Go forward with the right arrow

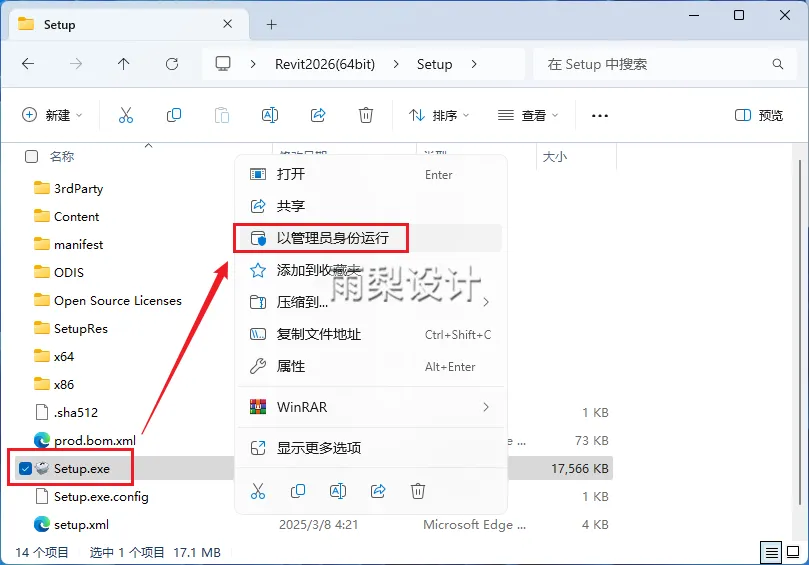76,64
